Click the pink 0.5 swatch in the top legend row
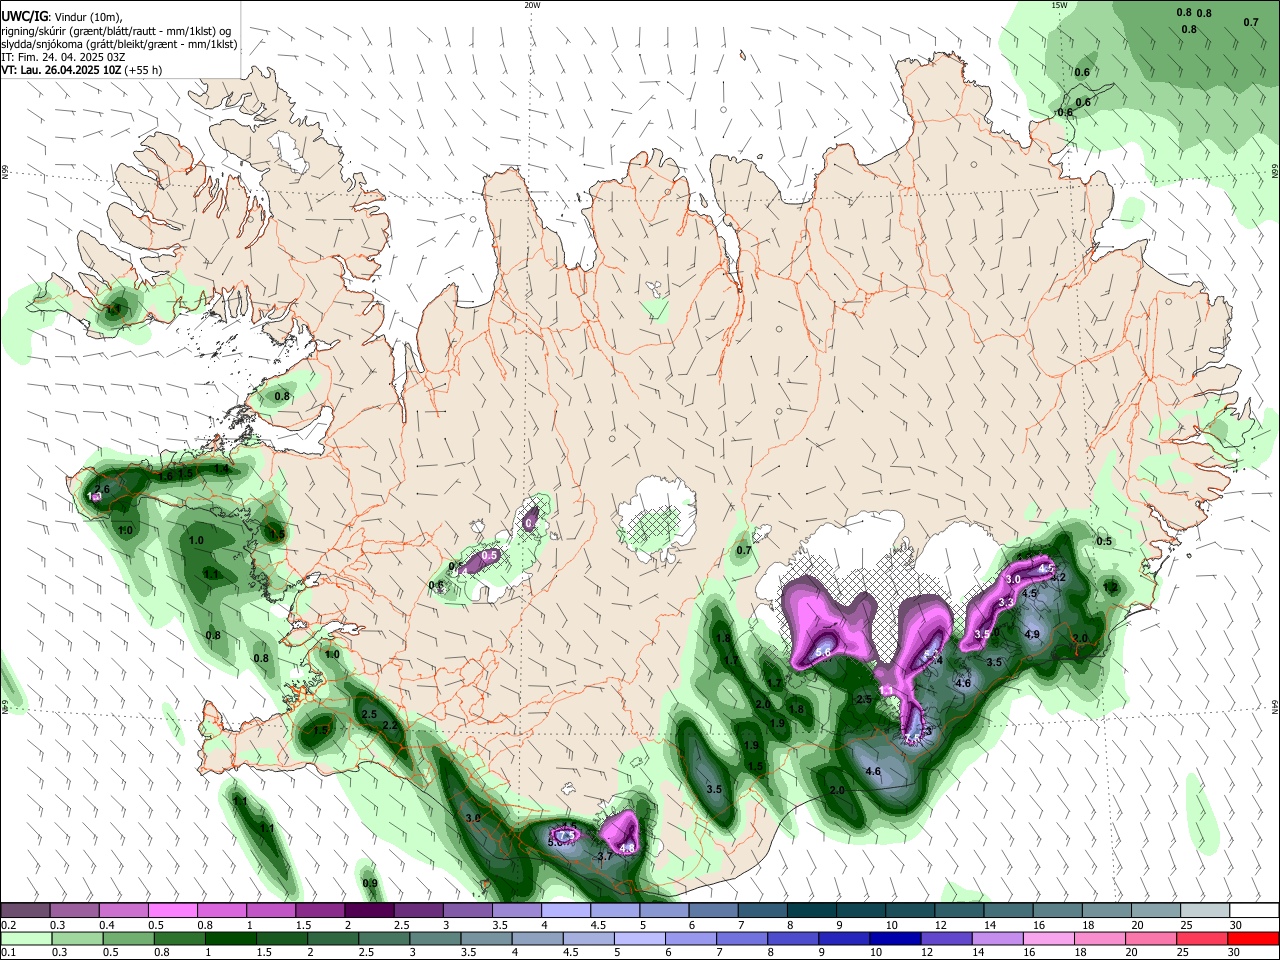The height and width of the screenshot is (960, 1280). pyautogui.click(x=173, y=911)
